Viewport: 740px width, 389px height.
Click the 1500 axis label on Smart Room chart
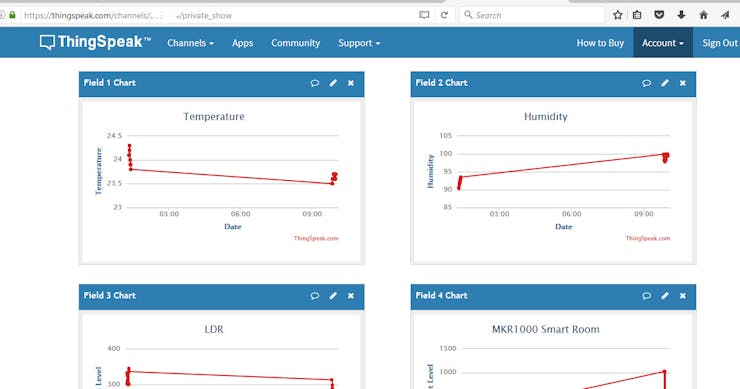point(448,348)
